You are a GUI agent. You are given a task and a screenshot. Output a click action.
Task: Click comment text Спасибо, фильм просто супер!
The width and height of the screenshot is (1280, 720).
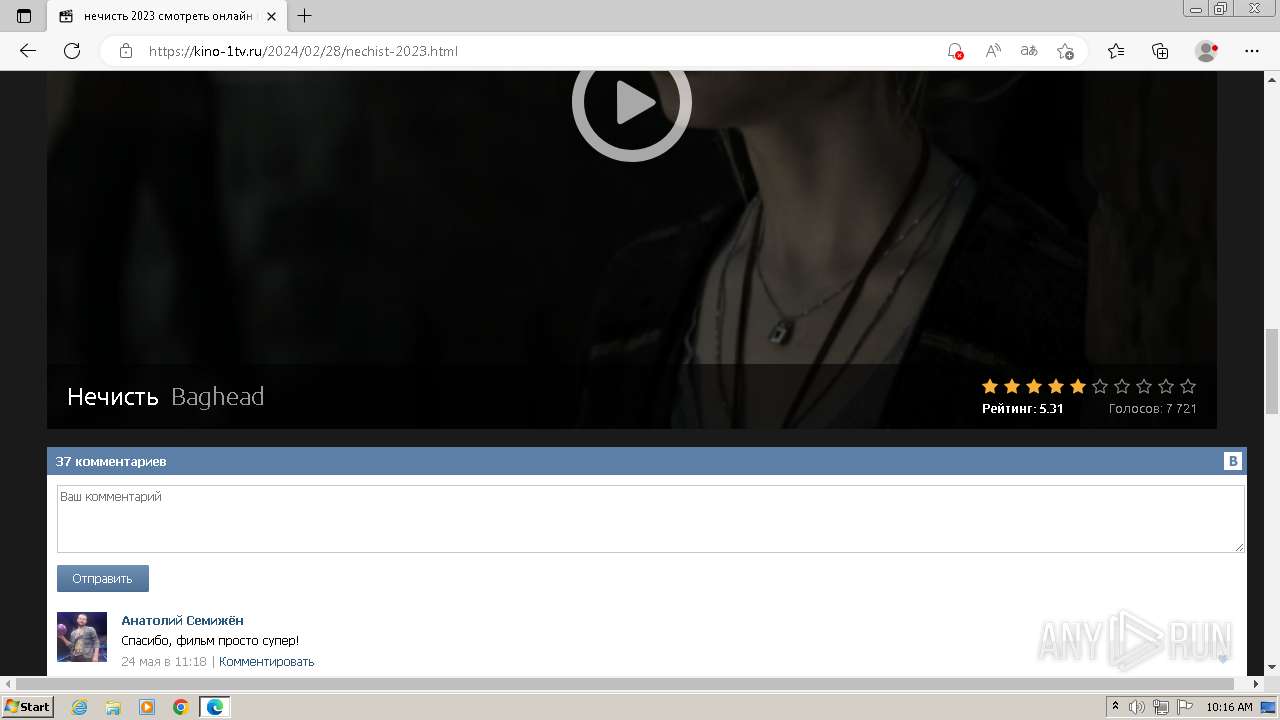(210, 641)
